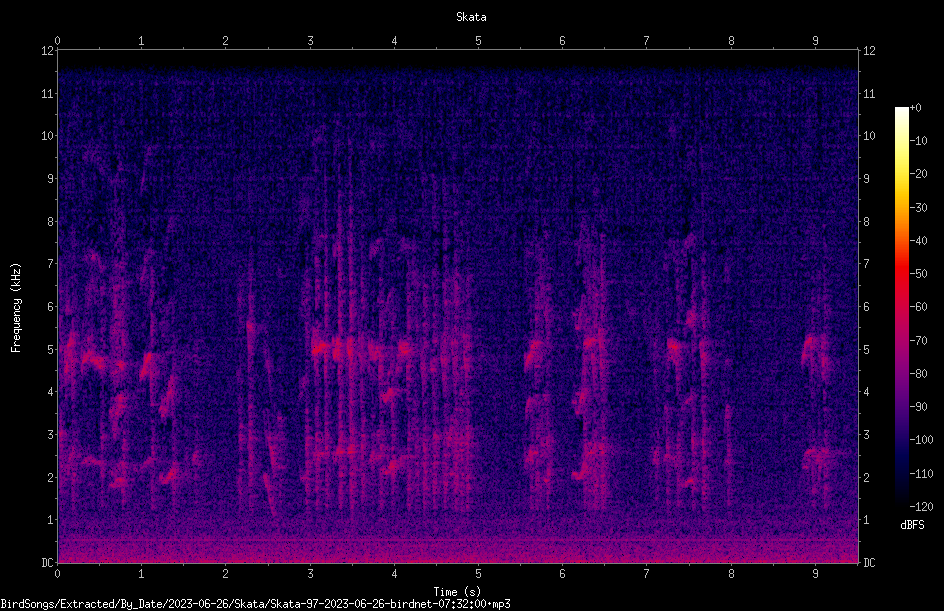Click the dBFS color scale bar
The height and width of the screenshot is (611, 944).
pos(901,307)
